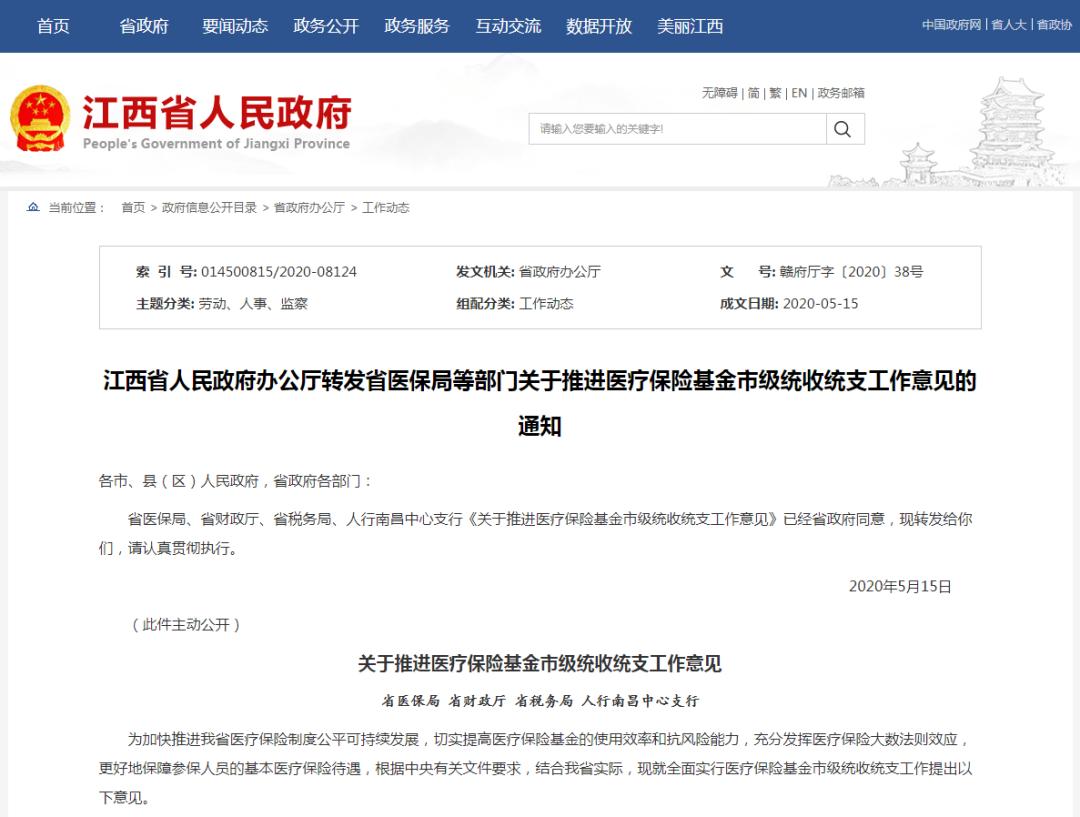Viewport: 1080px width, 817px height.
Task: Open the 美丽江西 nav menu item
Action: click(689, 26)
